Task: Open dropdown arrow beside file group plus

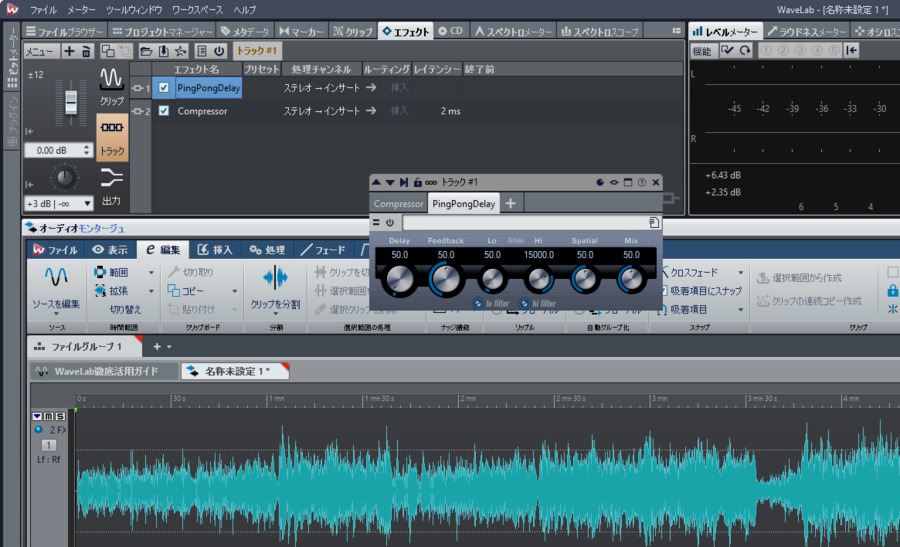Action: click(x=169, y=347)
